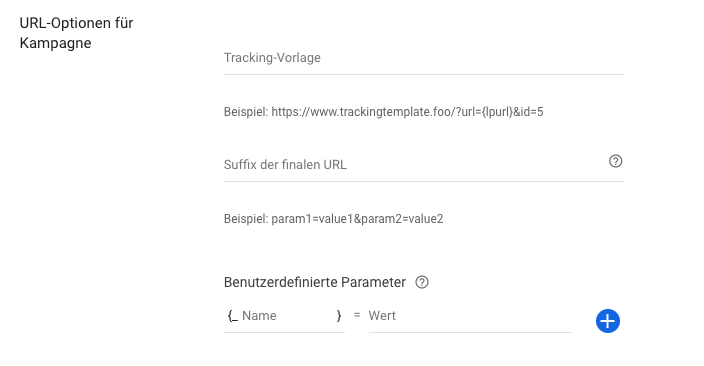This screenshot has height=366, width=704.
Task: Select the Benutzerdefinierte Parameter heading text
Action: (x=315, y=282)
